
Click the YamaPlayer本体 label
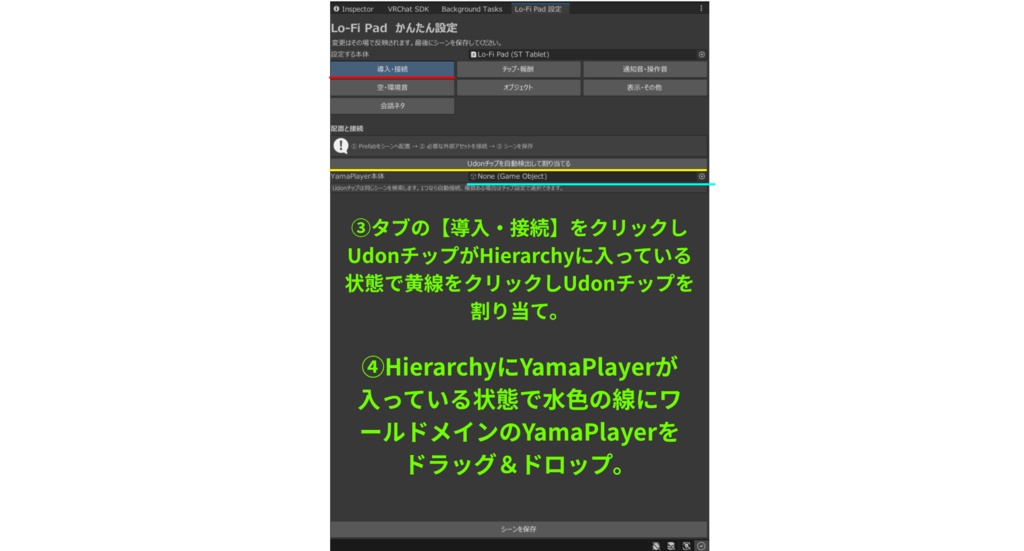[357, 176]
